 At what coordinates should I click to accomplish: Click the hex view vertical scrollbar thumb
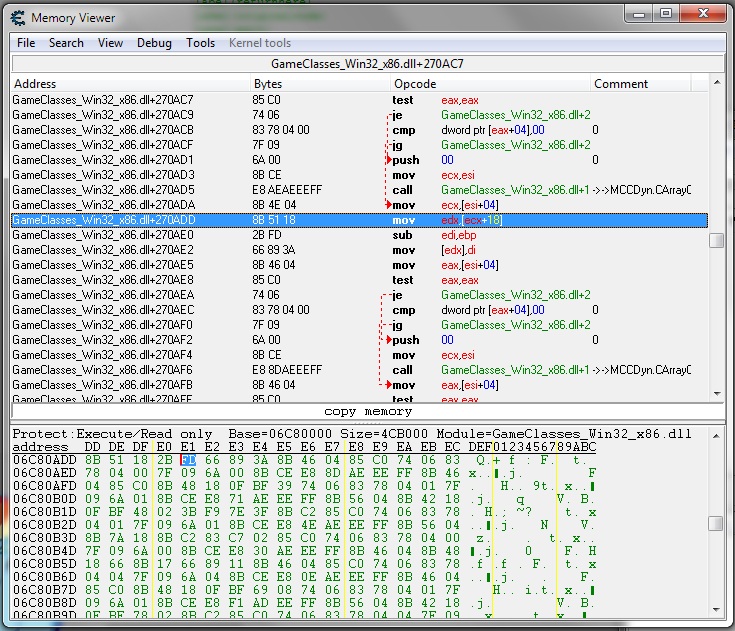[x=715, y=523]
